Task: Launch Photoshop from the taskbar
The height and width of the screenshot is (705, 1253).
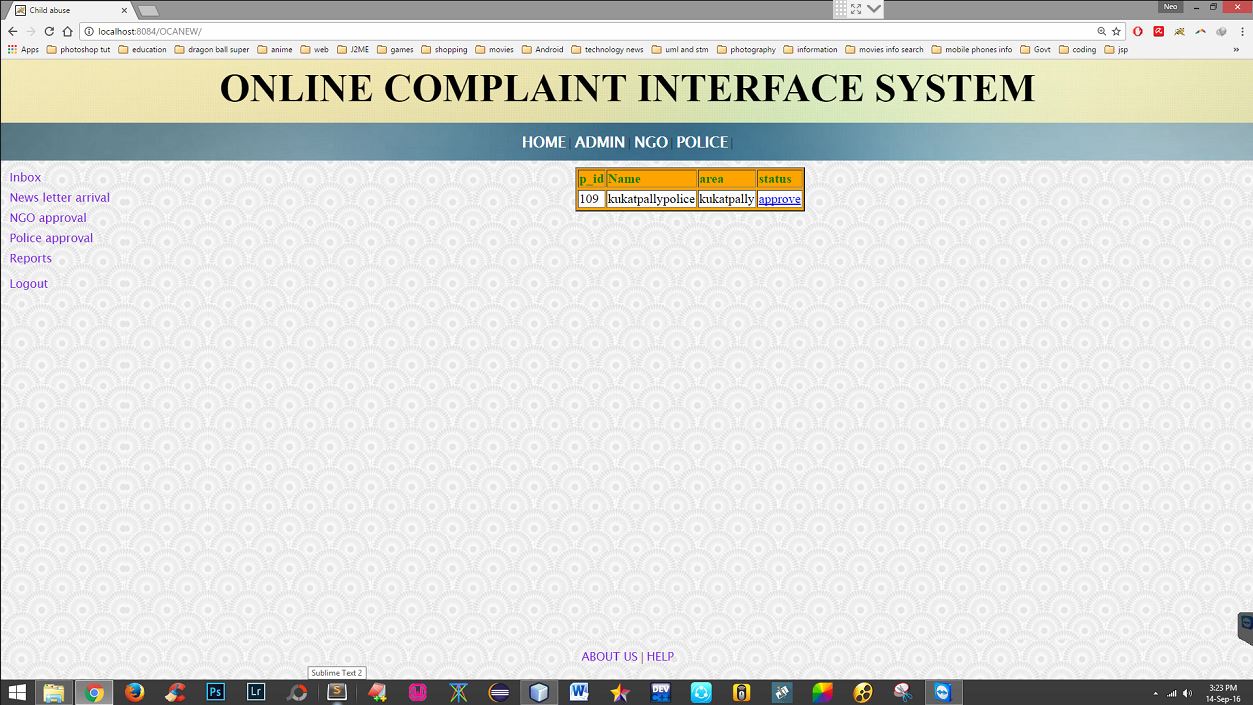Action: (x=216, y=692)
